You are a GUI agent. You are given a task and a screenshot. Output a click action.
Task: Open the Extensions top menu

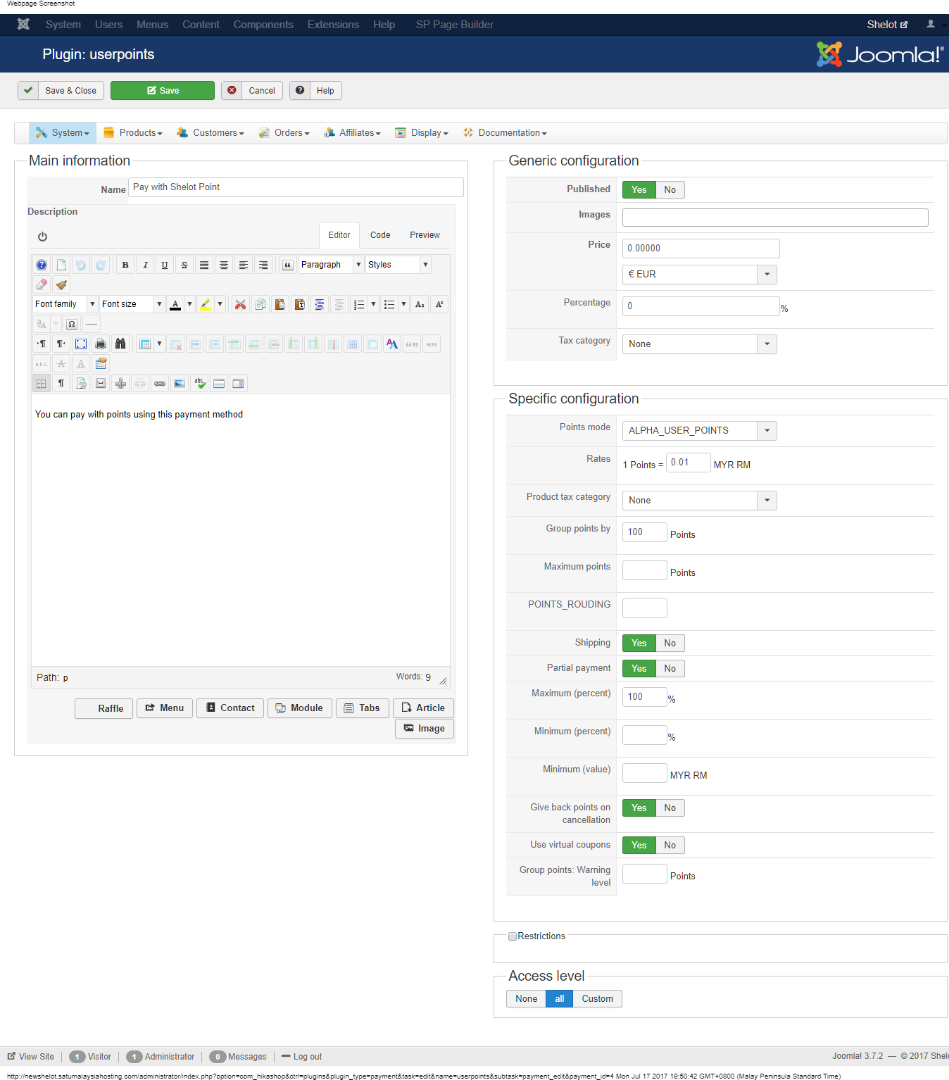pos(333,25)
